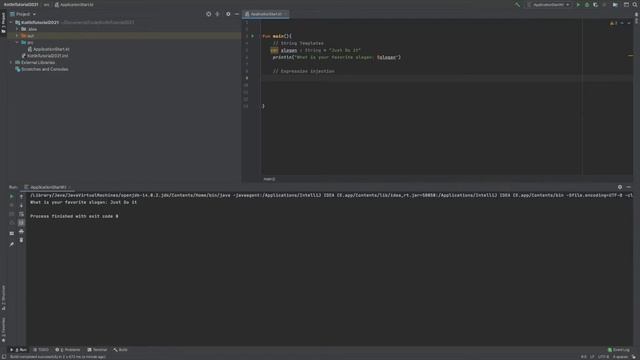Toggle soft-wrap in the Run console
This screenshot has height=360, width=640.
(x=21, y=214)
